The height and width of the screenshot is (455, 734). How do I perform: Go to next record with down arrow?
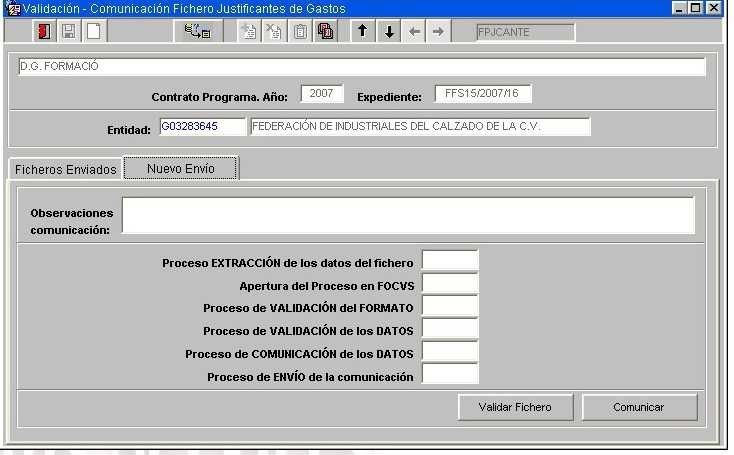pos(389,32)
